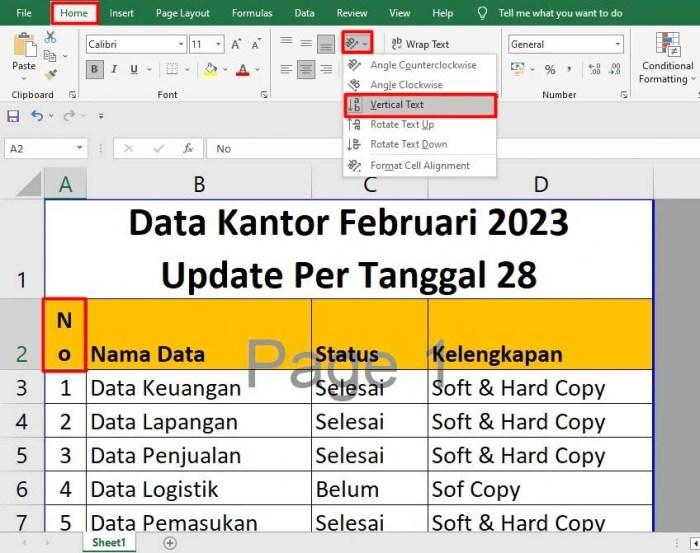Choose Rotate Text Down option
The width and height of the screenshot is (700, 553).
click(x=420, y=144)
